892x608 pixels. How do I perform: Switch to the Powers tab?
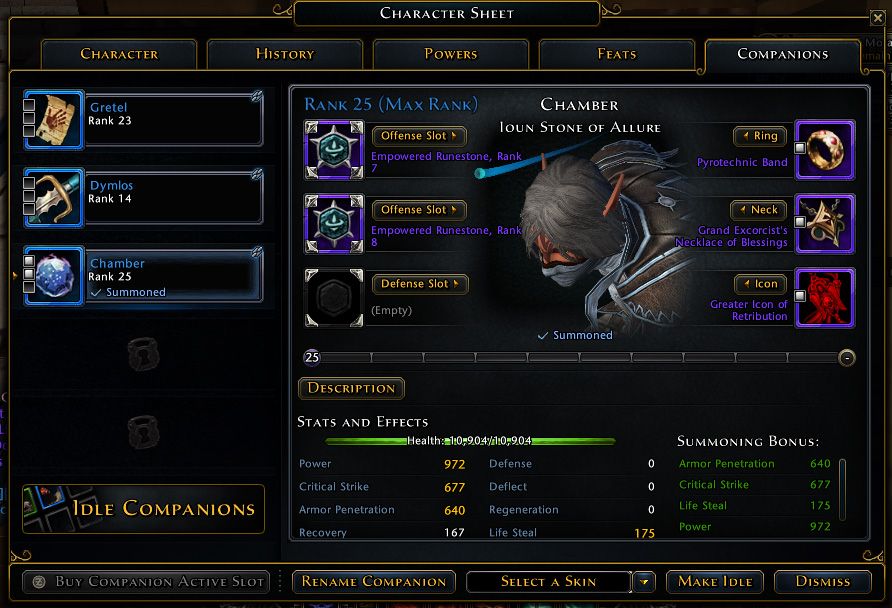coord(451,54)
